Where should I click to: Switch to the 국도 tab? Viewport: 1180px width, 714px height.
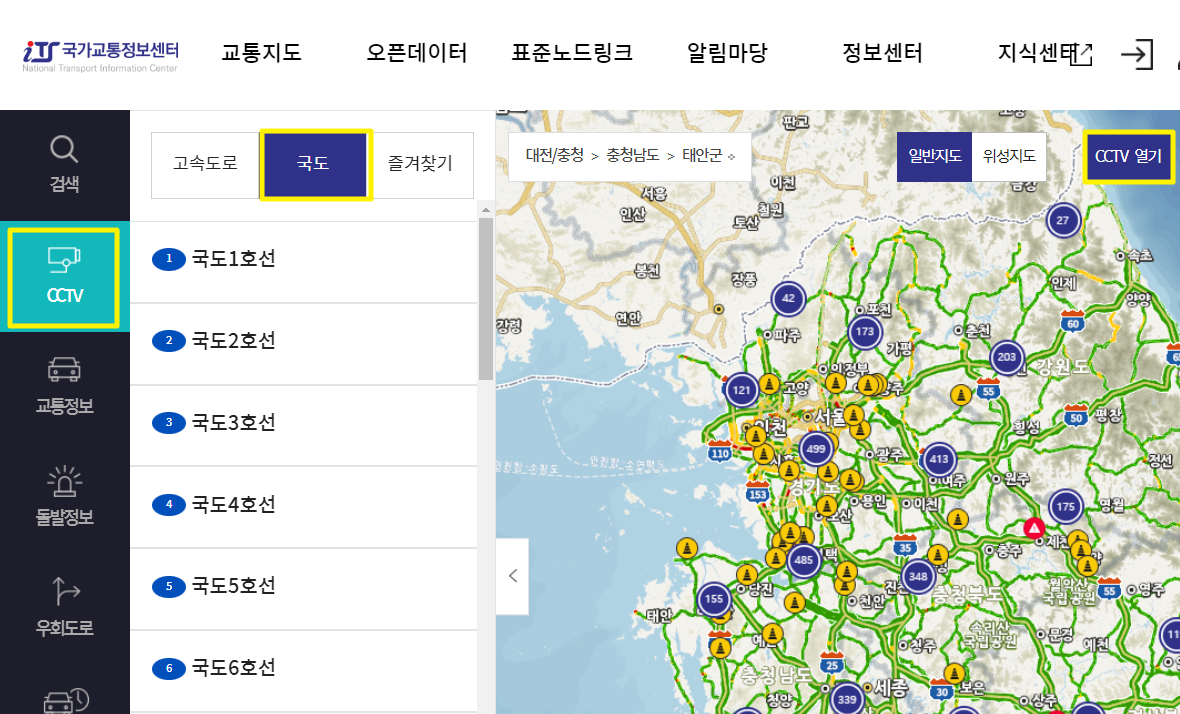(x=315, y=165)
